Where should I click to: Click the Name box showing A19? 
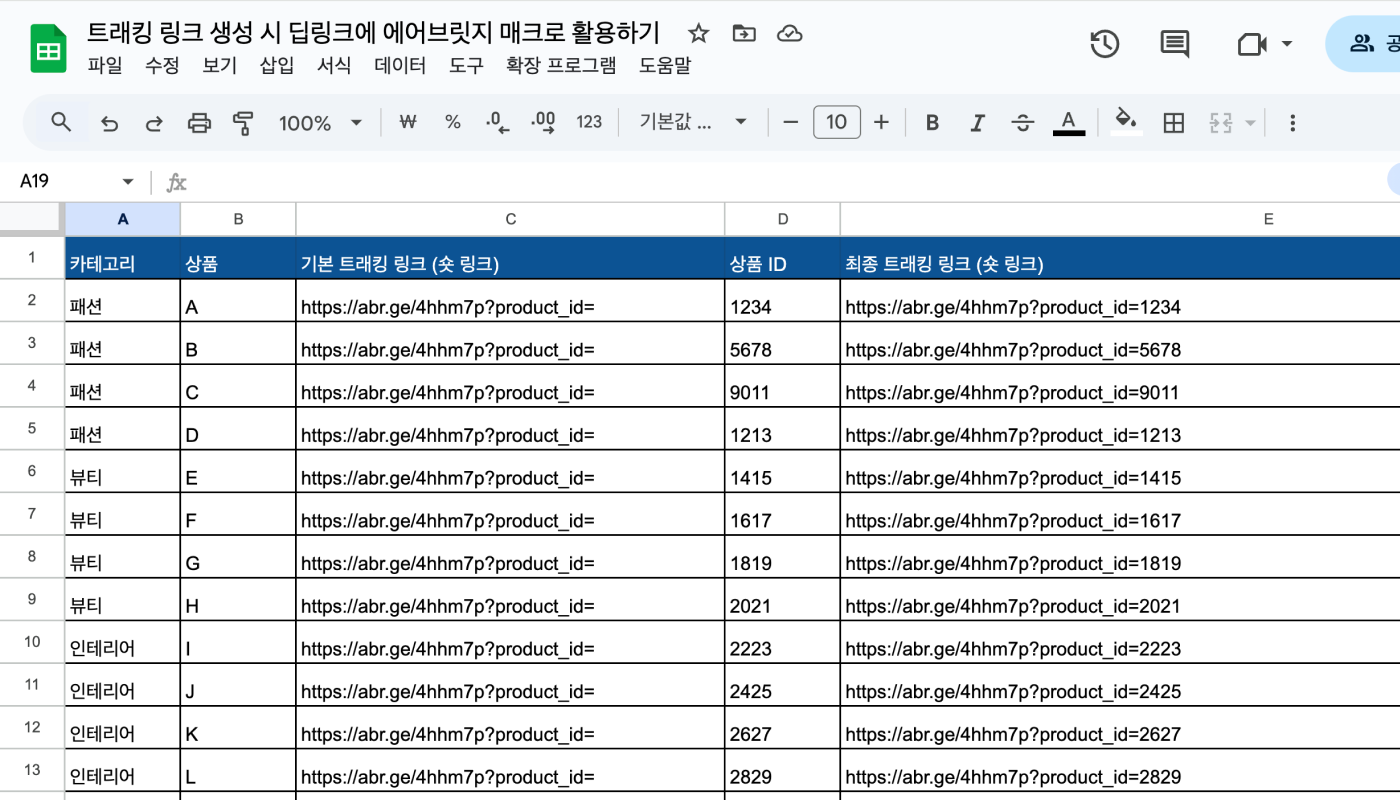point(63,181)
